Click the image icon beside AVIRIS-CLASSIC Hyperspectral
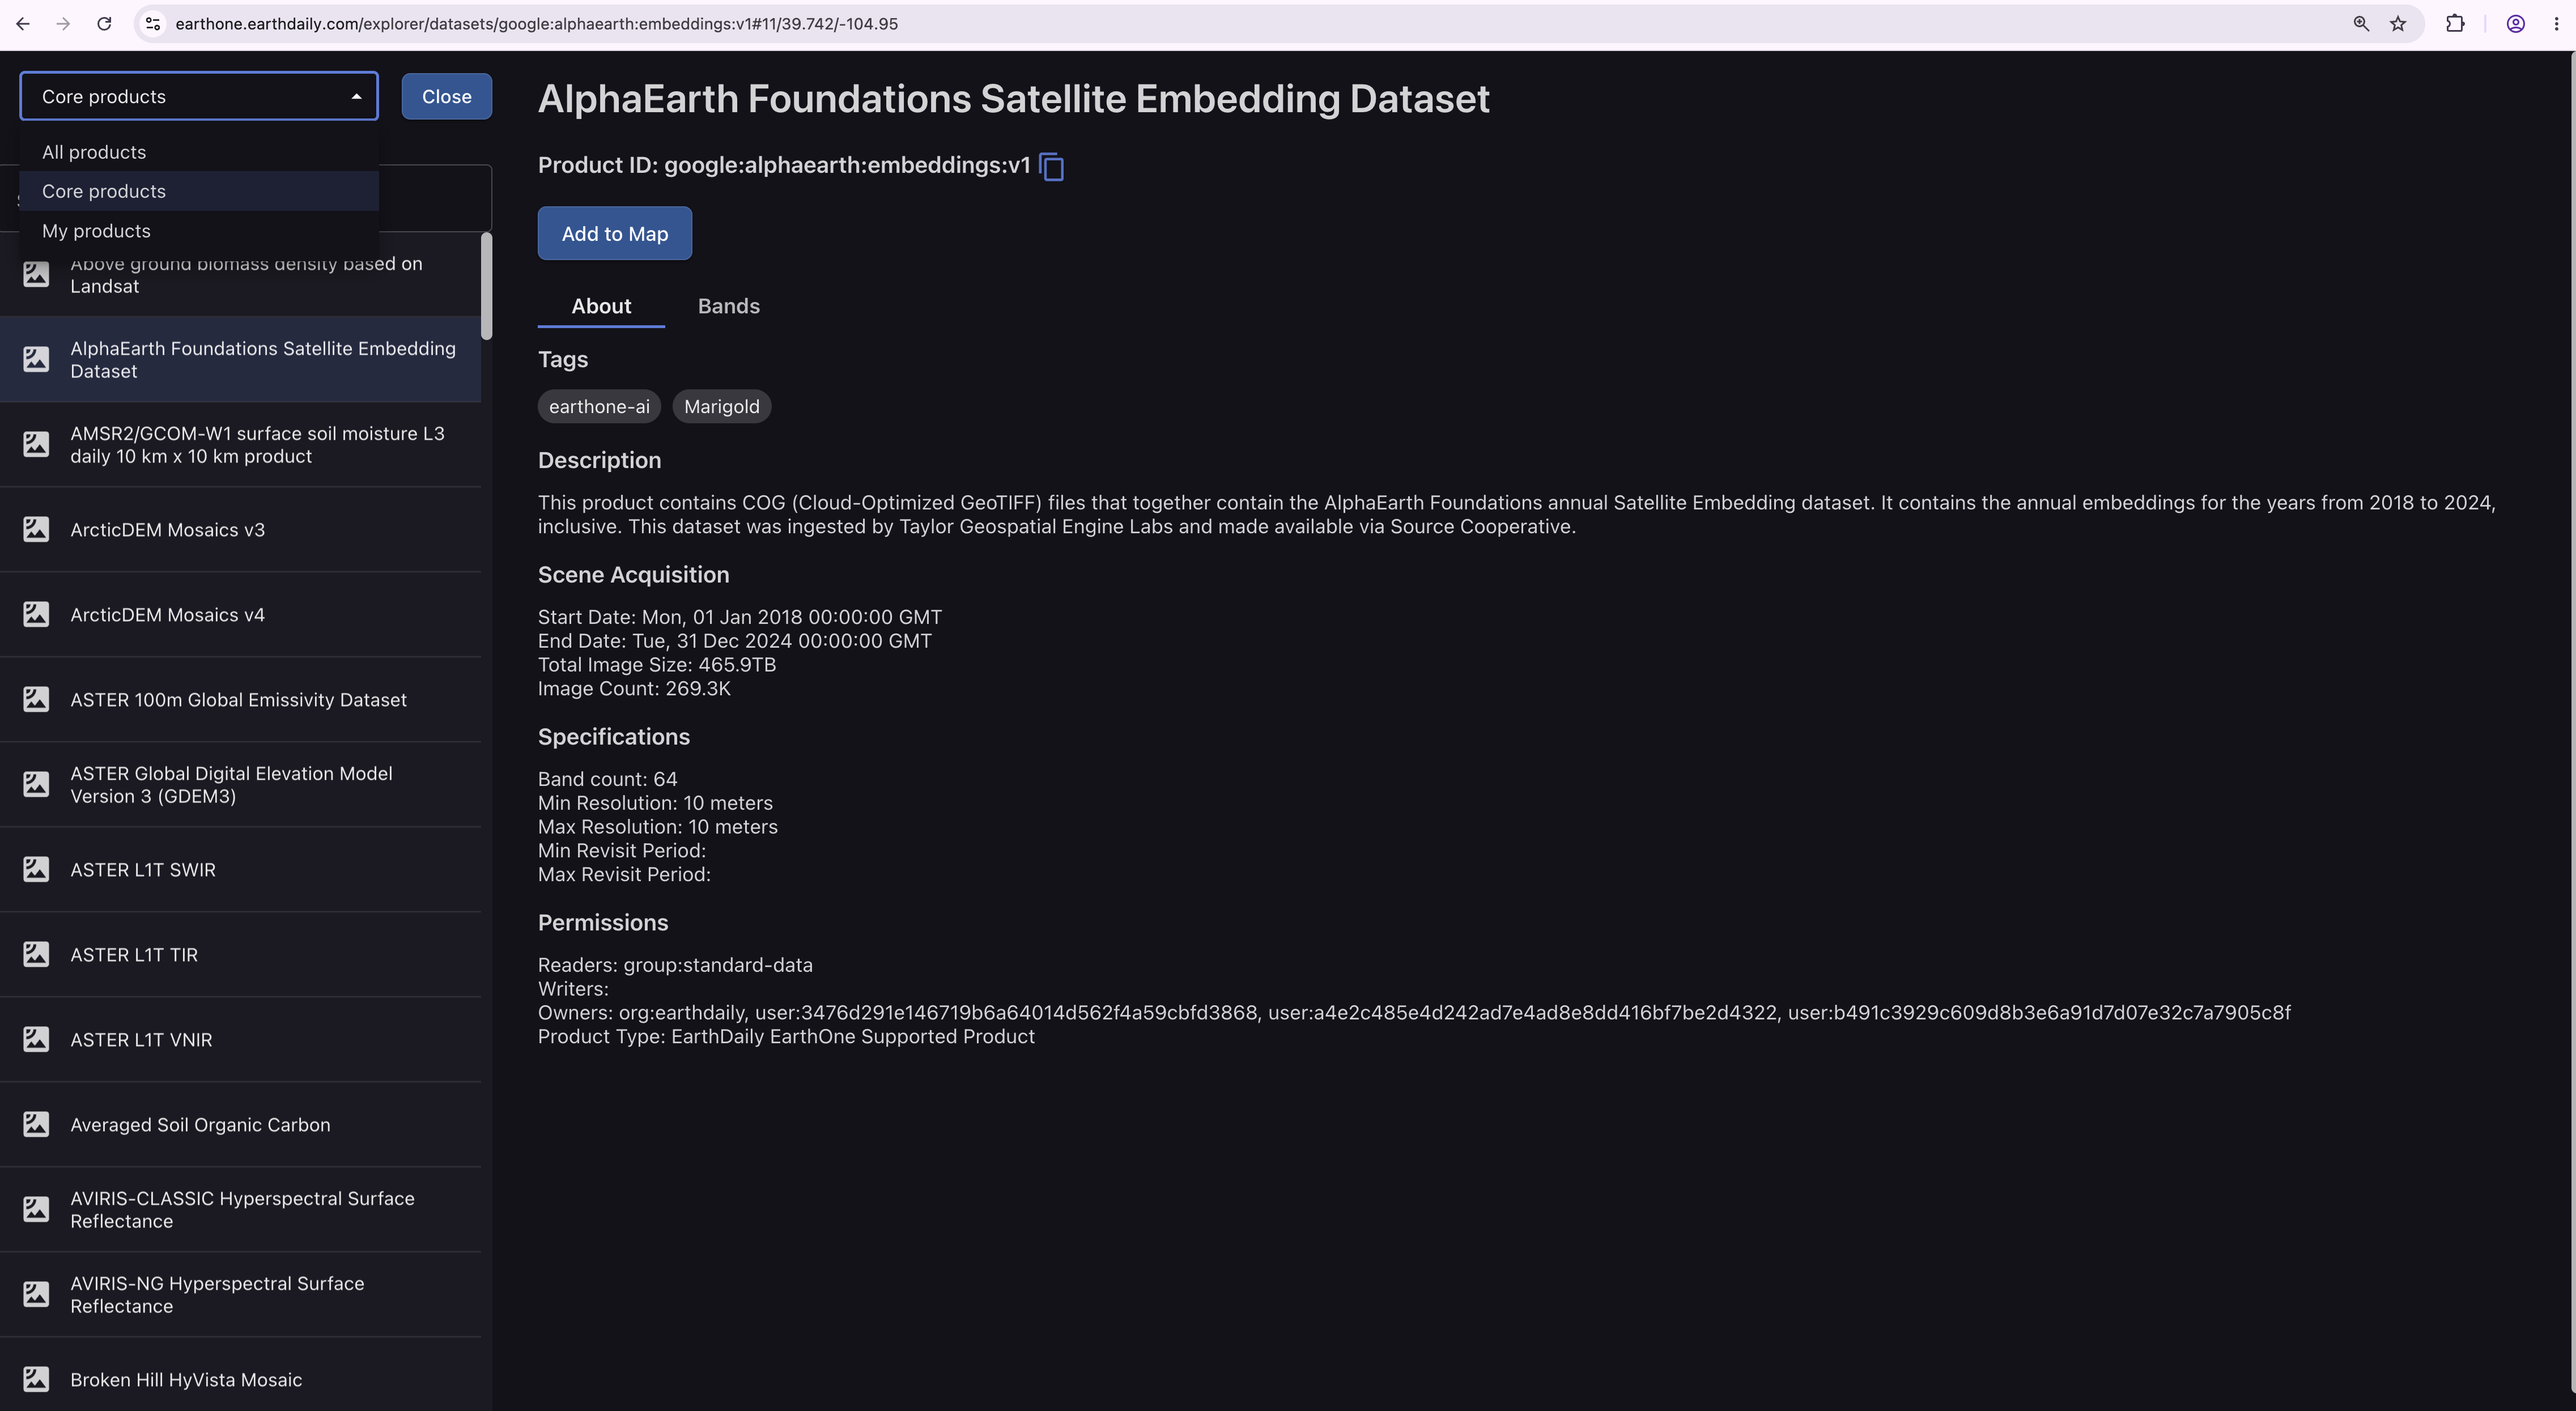Screen dimensions: 2576x1411 [x=36, y=1209]
